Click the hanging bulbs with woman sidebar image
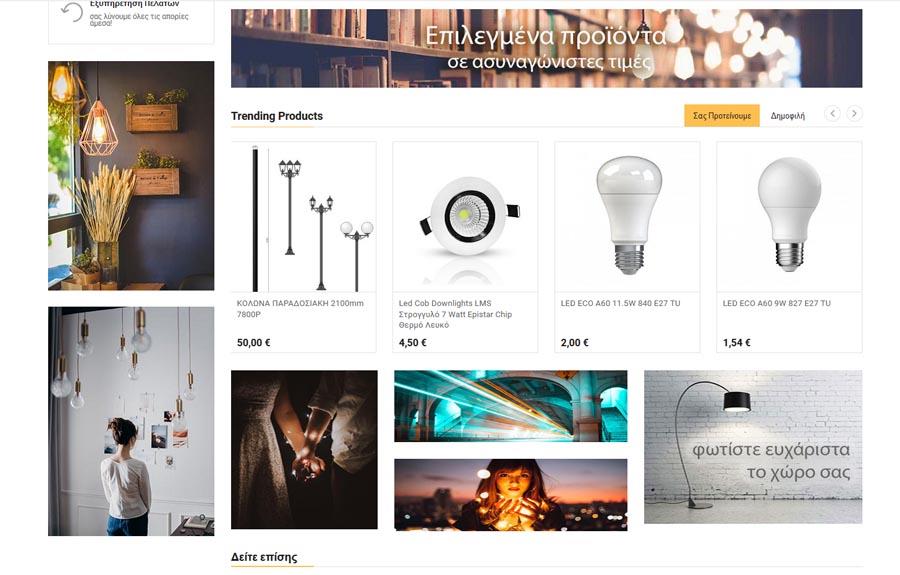This screenshot has height=575, width=900. tap(131, 421)
